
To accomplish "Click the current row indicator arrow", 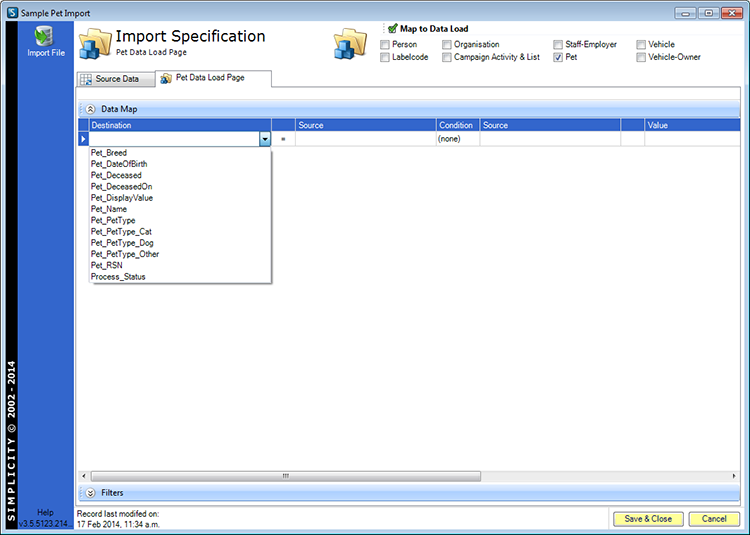I will (83, 139).
